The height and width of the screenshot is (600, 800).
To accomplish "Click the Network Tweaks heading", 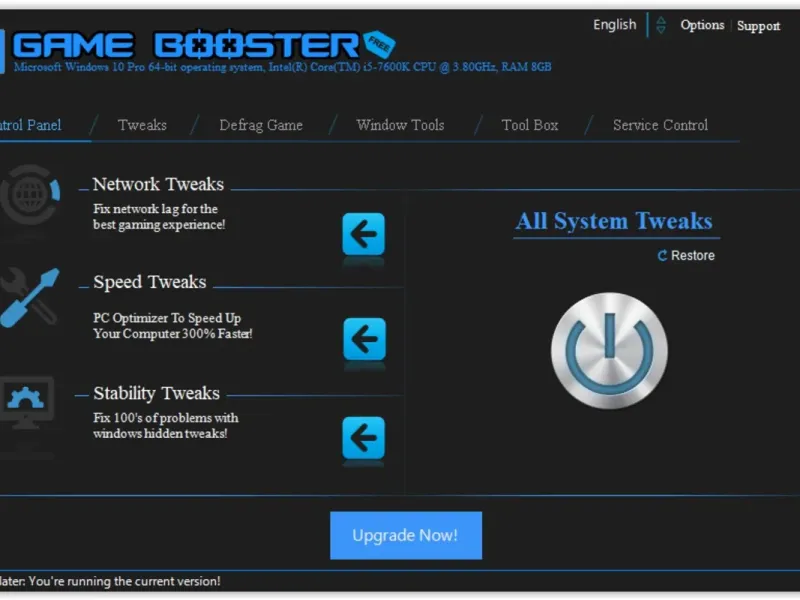I will click(x=158, y=184).
